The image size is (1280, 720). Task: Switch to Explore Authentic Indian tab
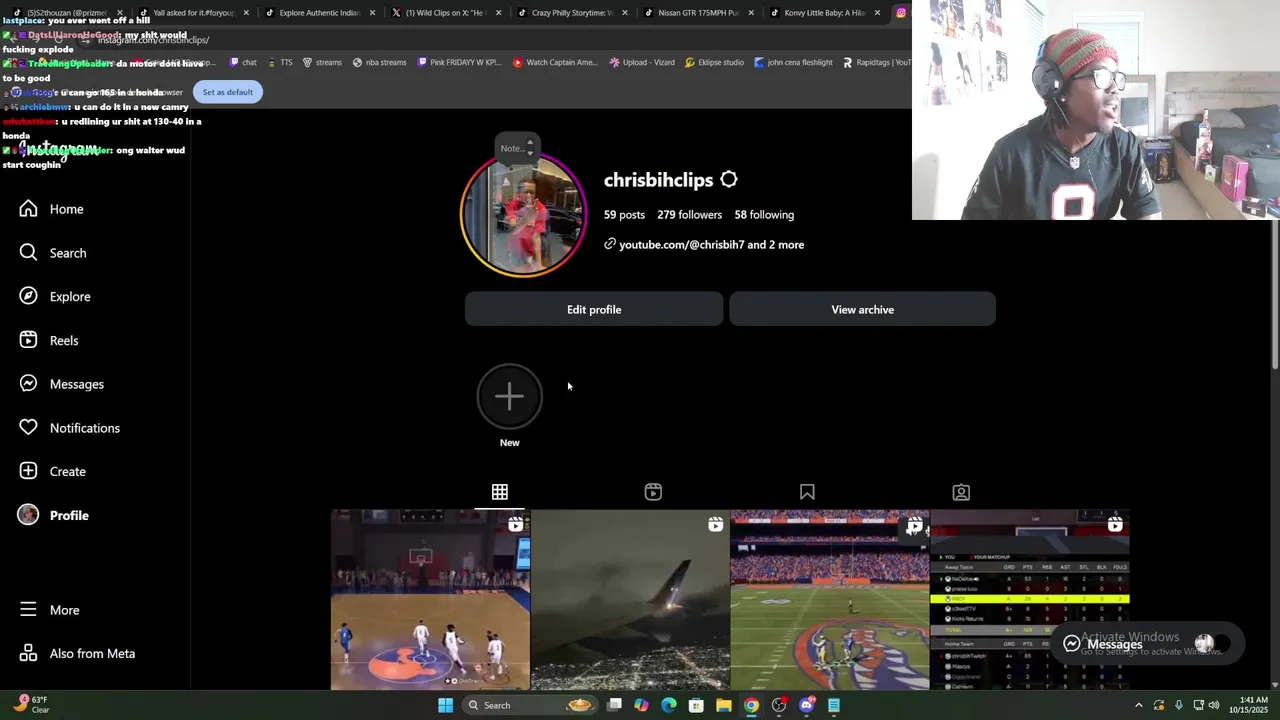point(318,13)
